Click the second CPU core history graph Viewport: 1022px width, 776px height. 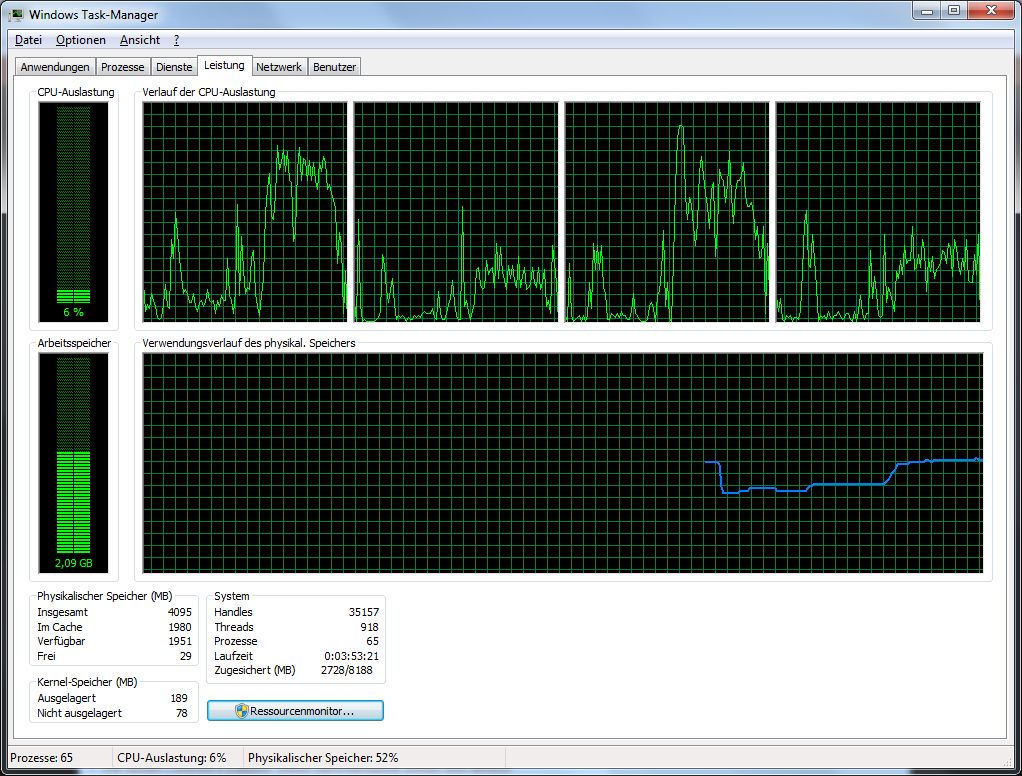point(456,212)
